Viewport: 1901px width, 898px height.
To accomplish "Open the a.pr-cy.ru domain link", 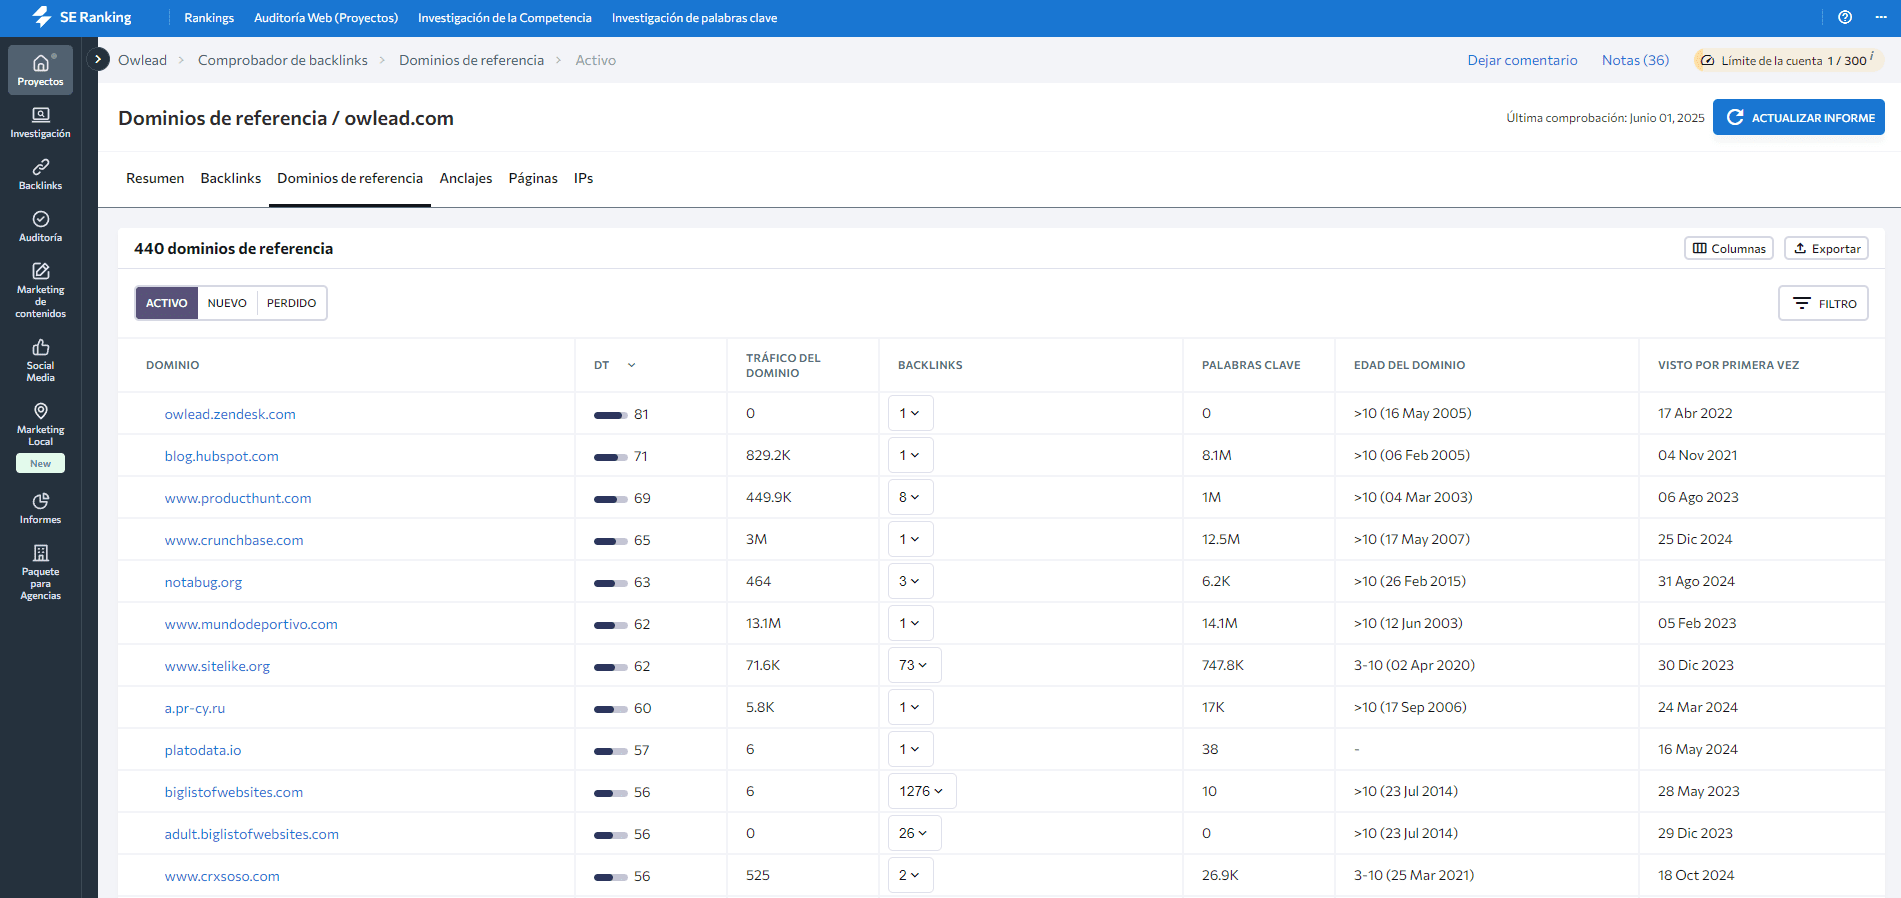I will point(195,708).
